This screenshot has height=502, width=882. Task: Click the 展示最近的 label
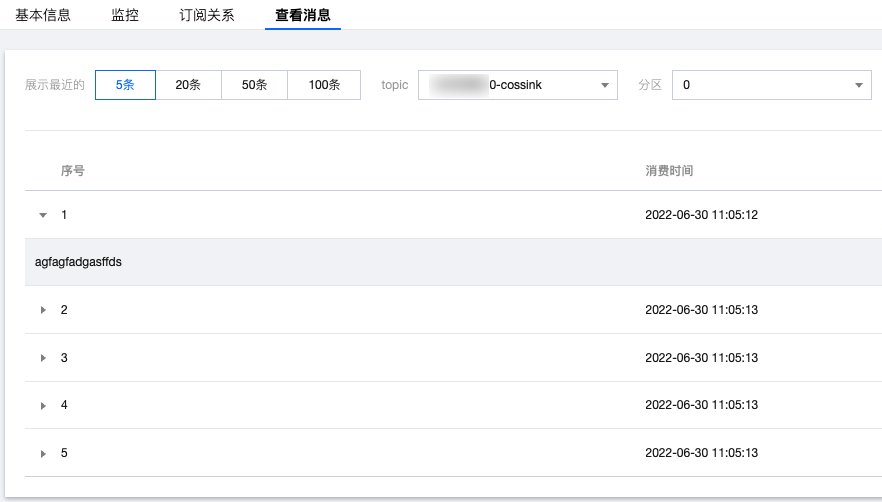tap(55, 85)
